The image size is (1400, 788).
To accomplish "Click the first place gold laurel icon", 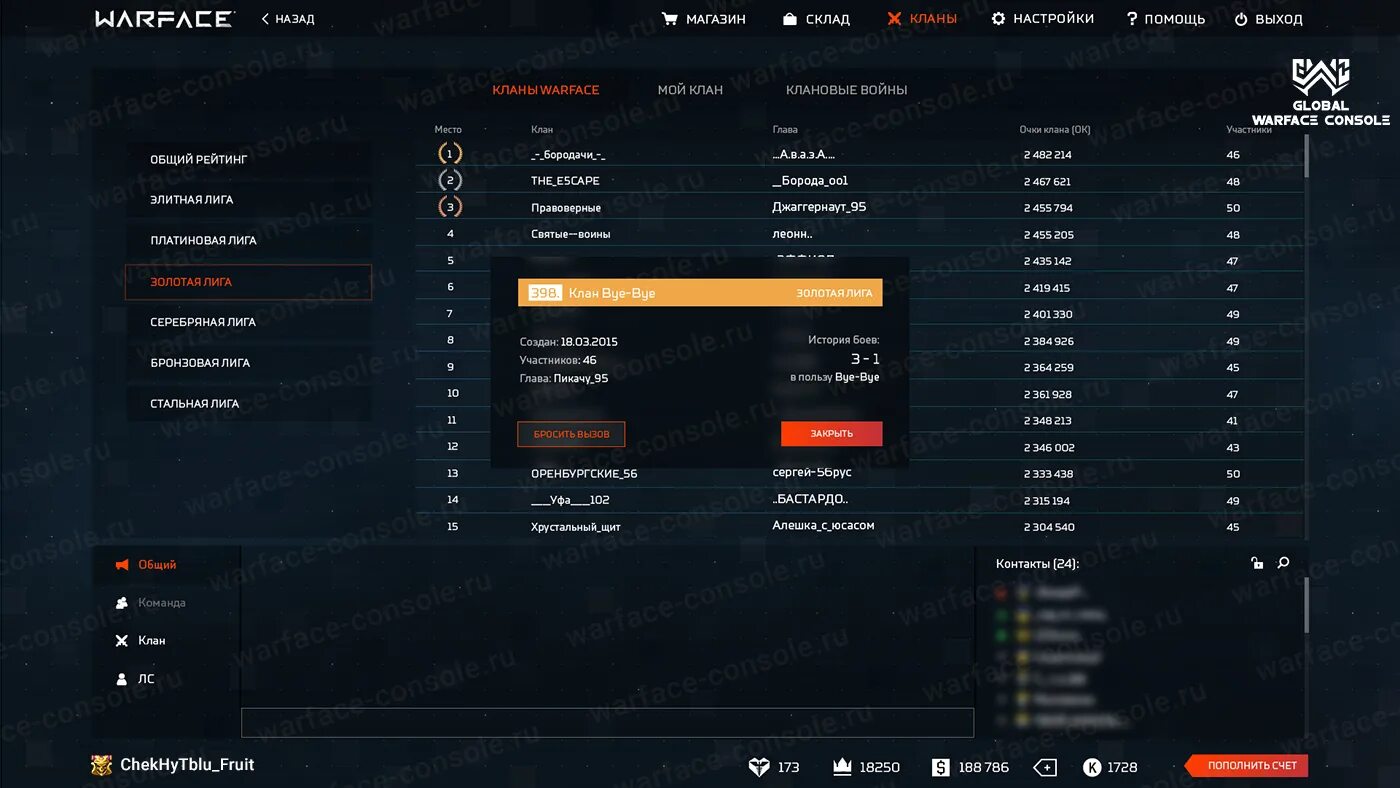I will [450, 154].
